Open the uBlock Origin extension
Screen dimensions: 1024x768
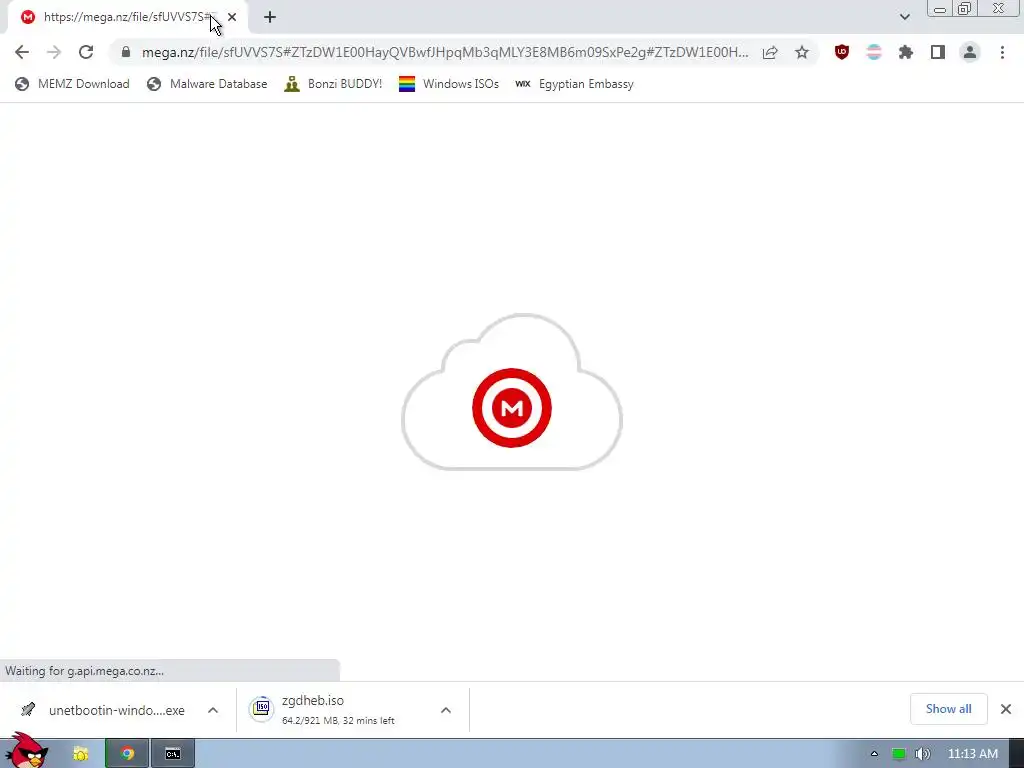coord(842,52)
